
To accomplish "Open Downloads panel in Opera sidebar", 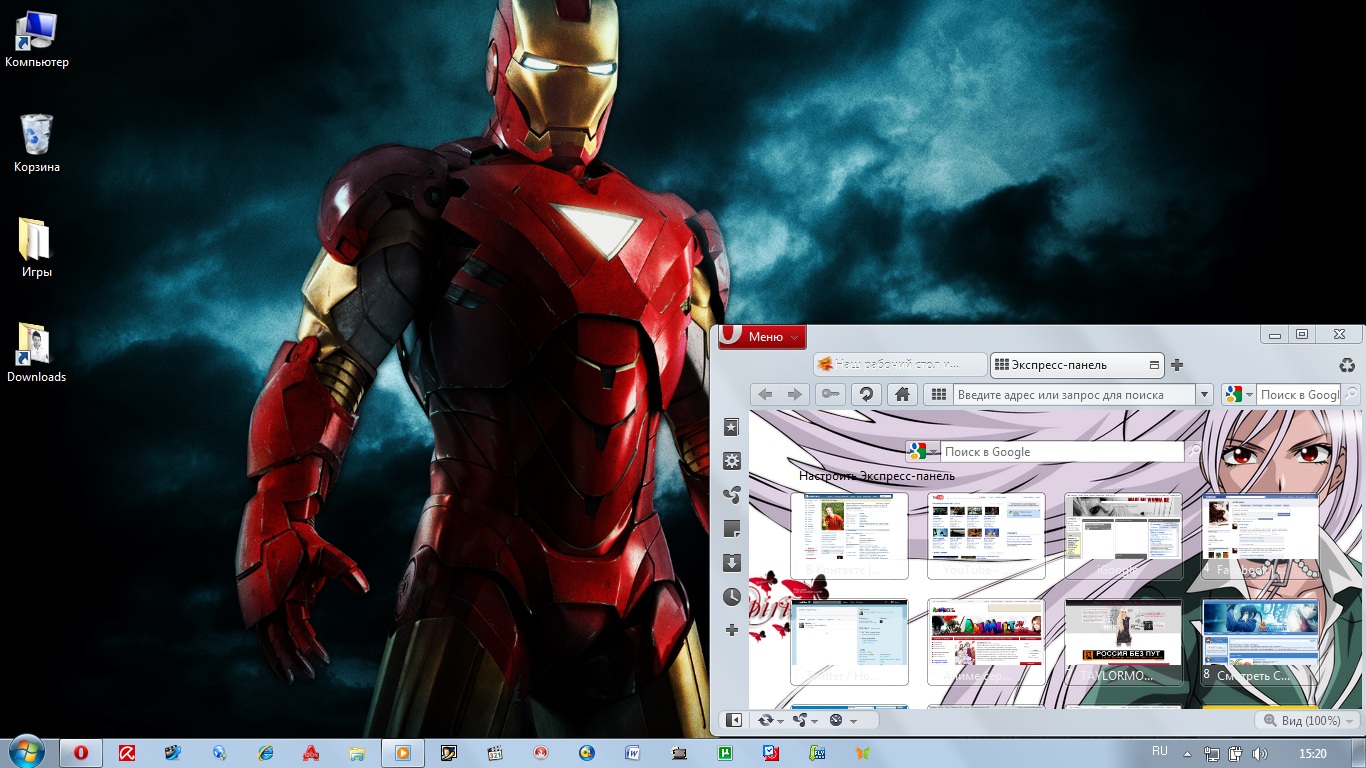I will pyautogui.click(x=732, y=562).
